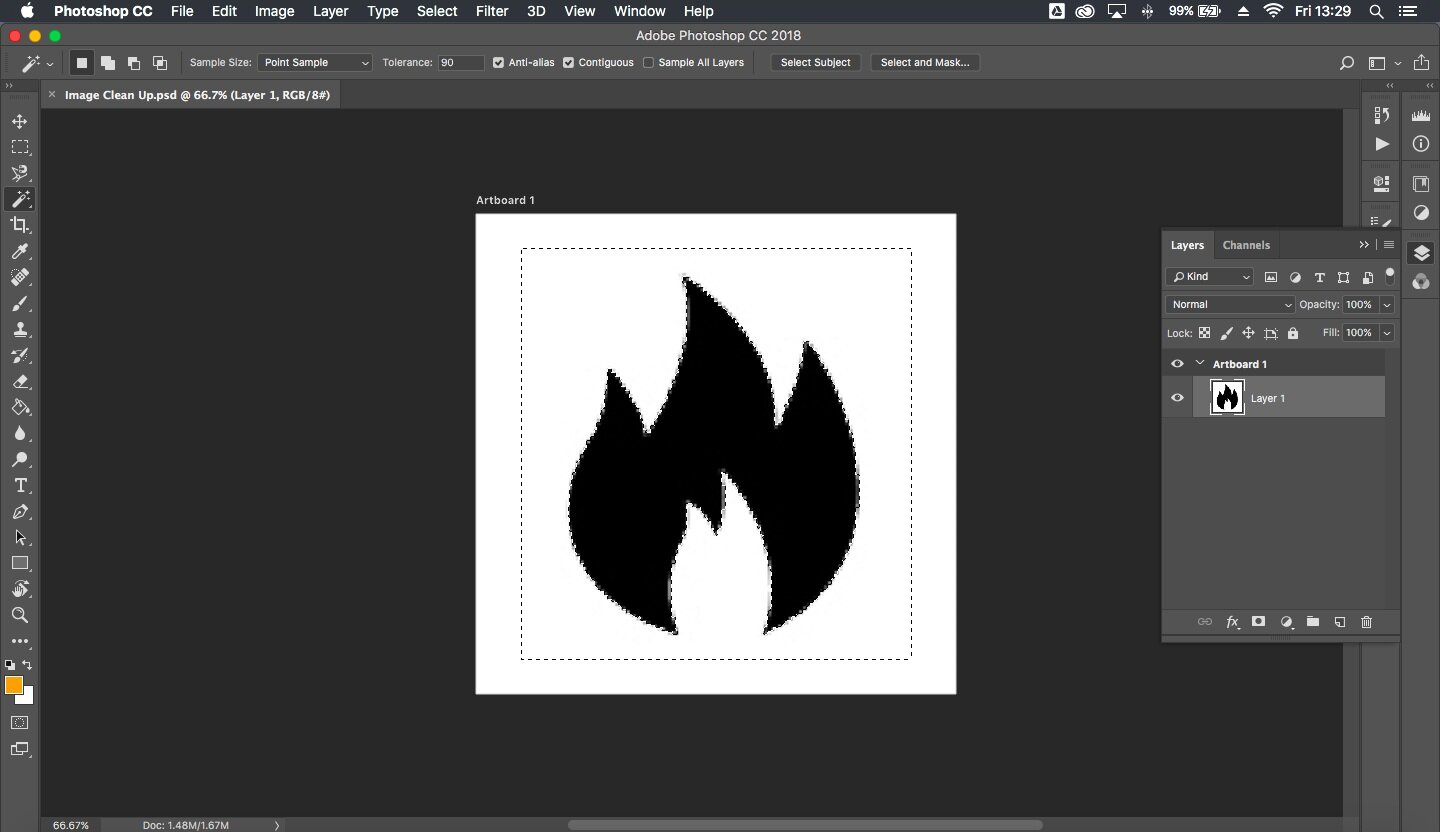
Task: Open the Select menu
Action: coord(437,11)
